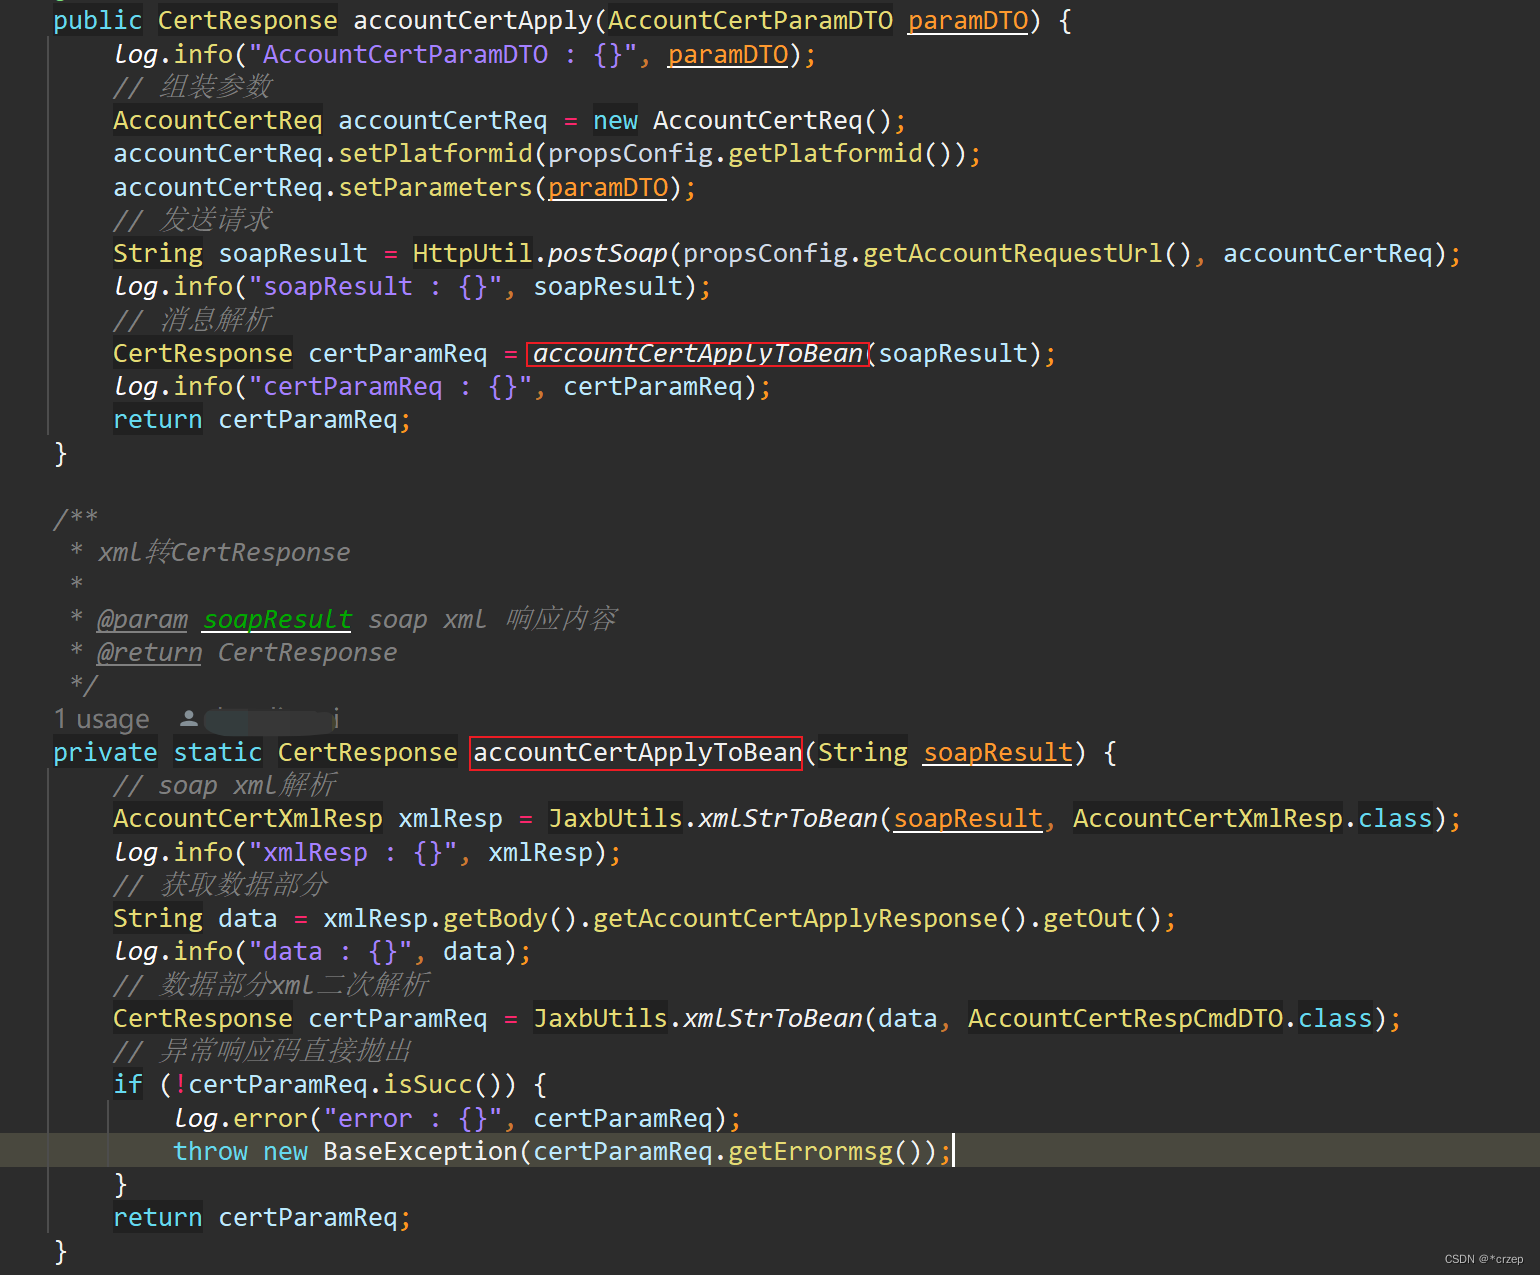Click the @param tag in Javadoc
This screenshot has height=1275, width=1540.
[142, 619]
